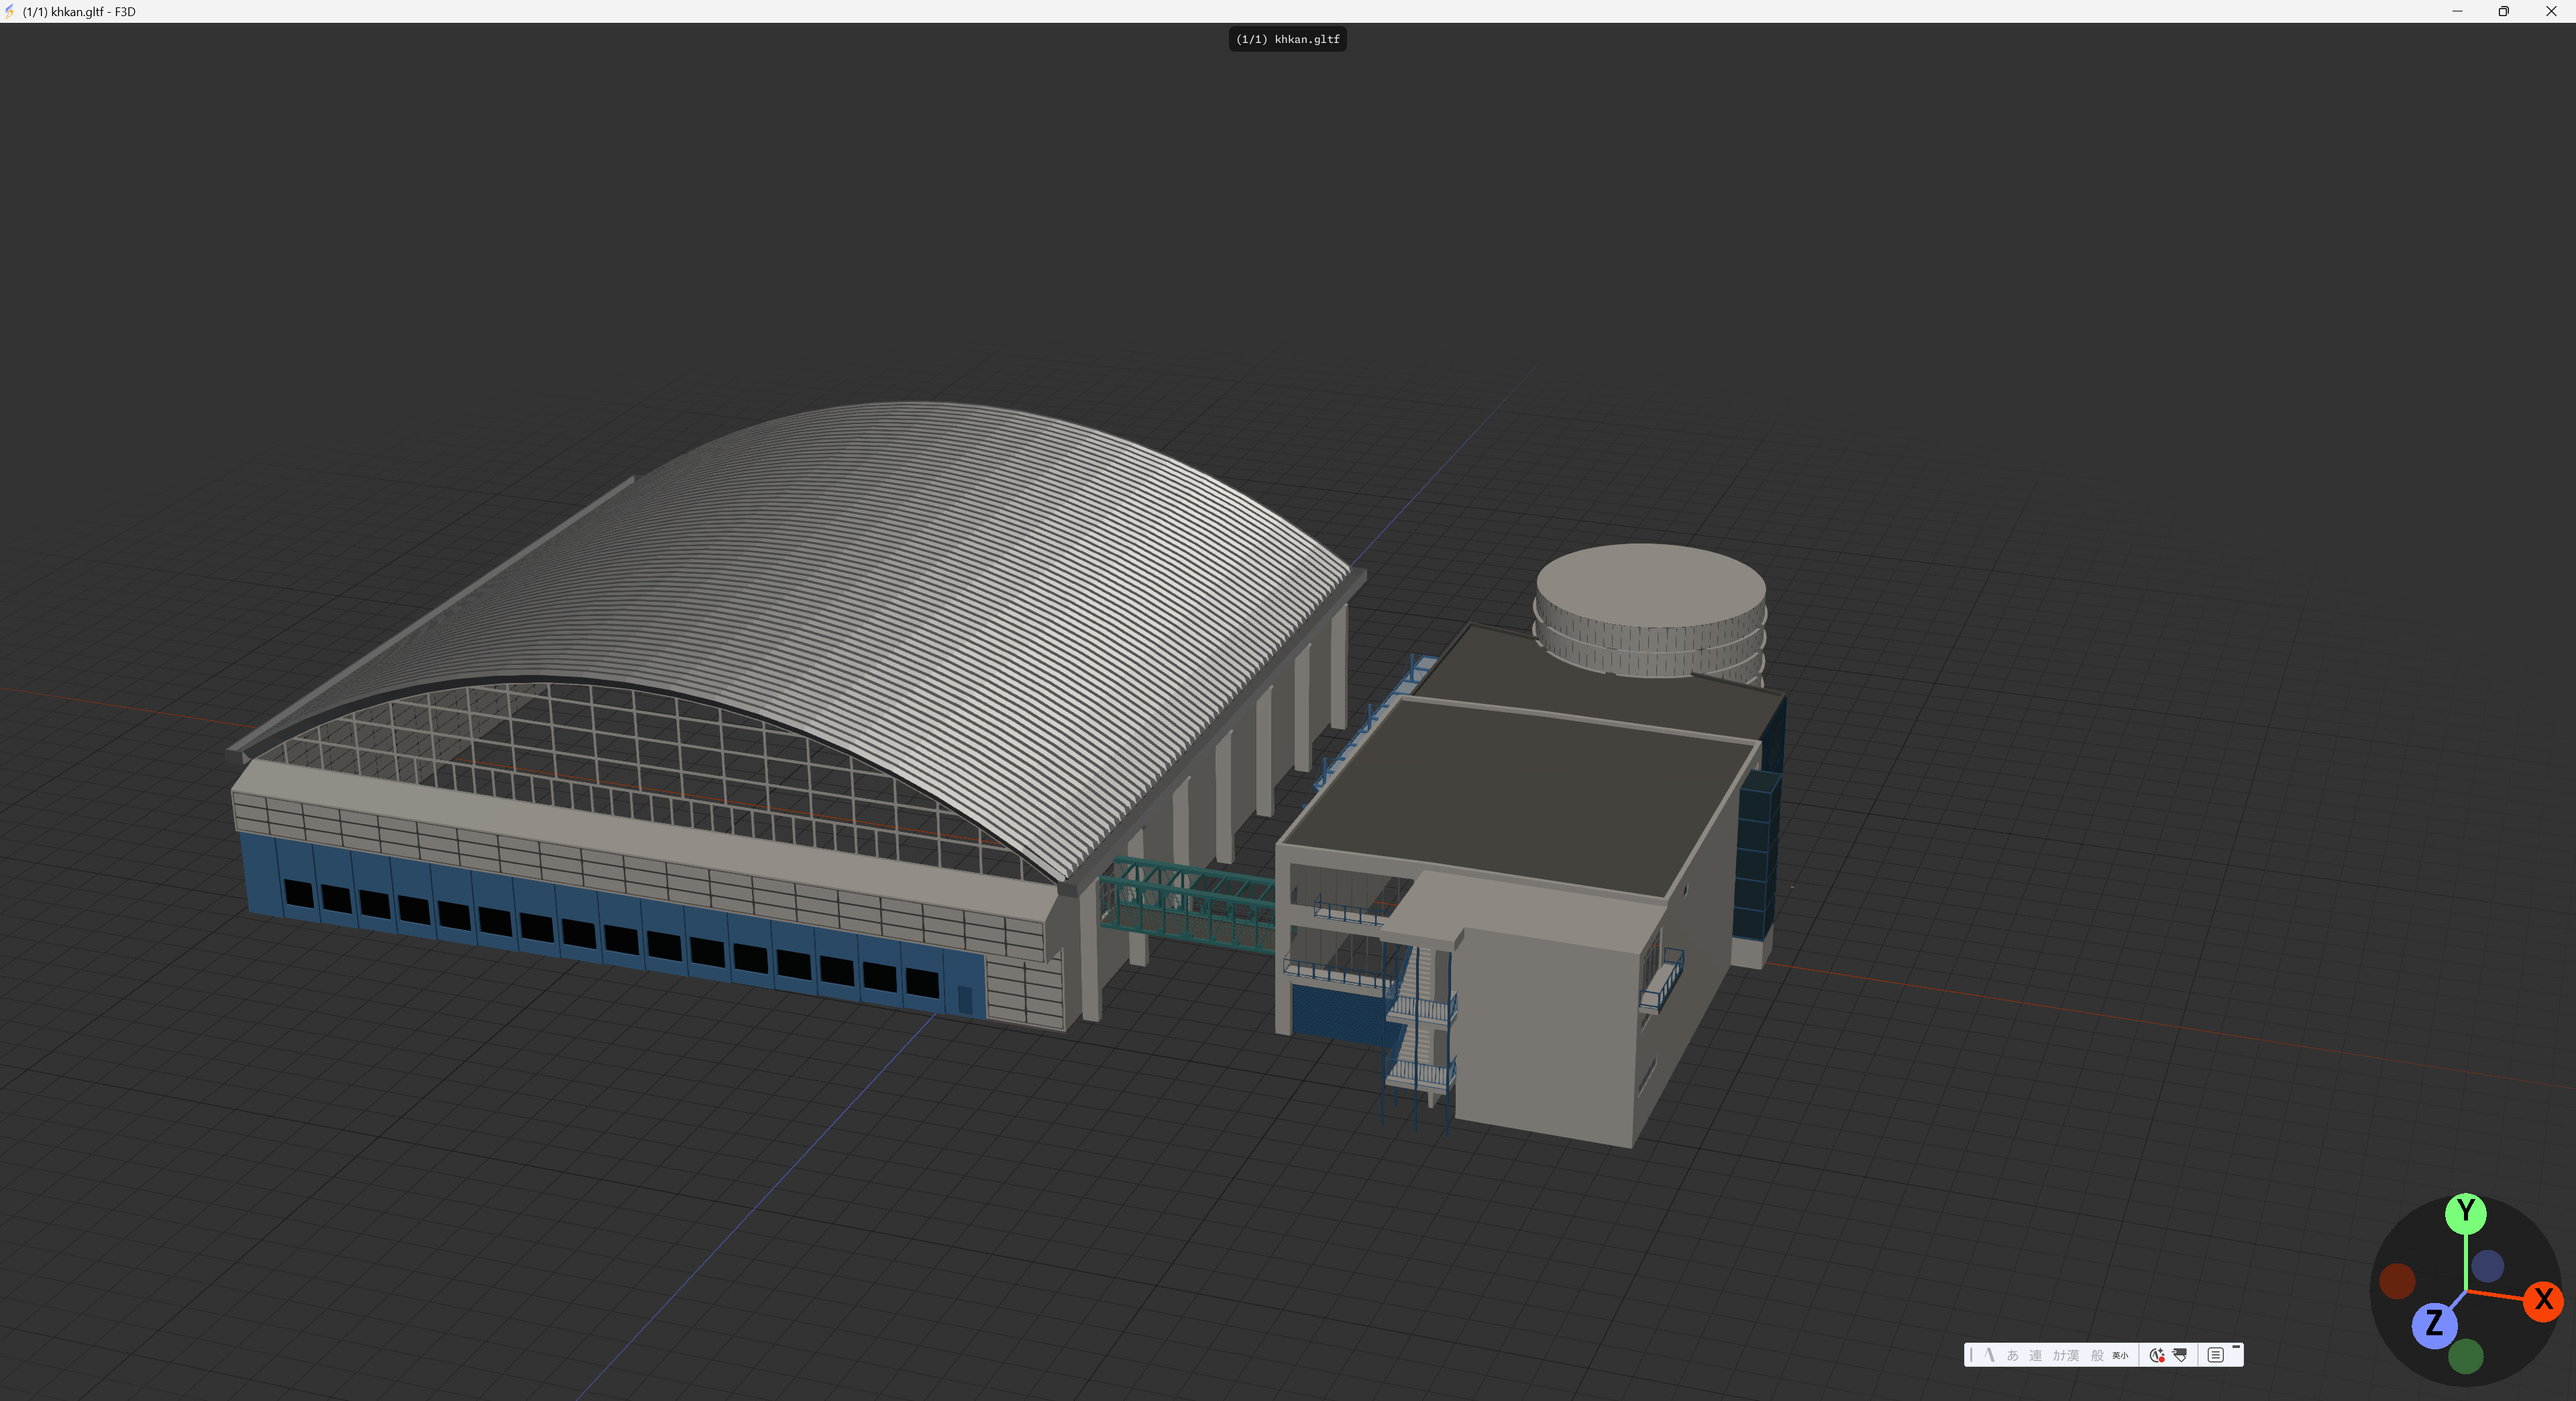Snap to negative X via the dark red gizmo dot
Viewport: 2576px width, 1401px height.
point(2397,1281)
